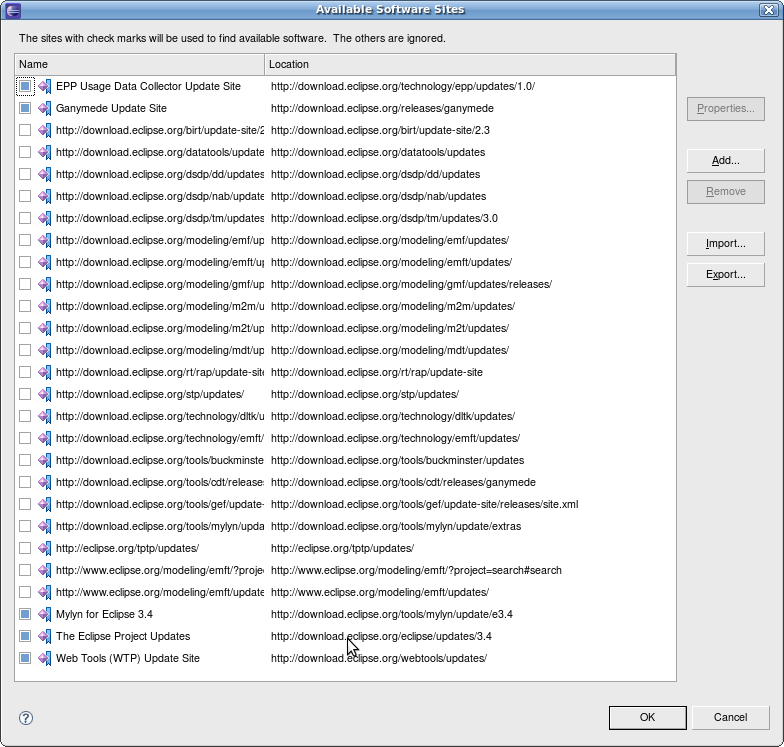
Task: Click the site icon for modeling/gmf/updates row
Action: click(x=44, y=284)
